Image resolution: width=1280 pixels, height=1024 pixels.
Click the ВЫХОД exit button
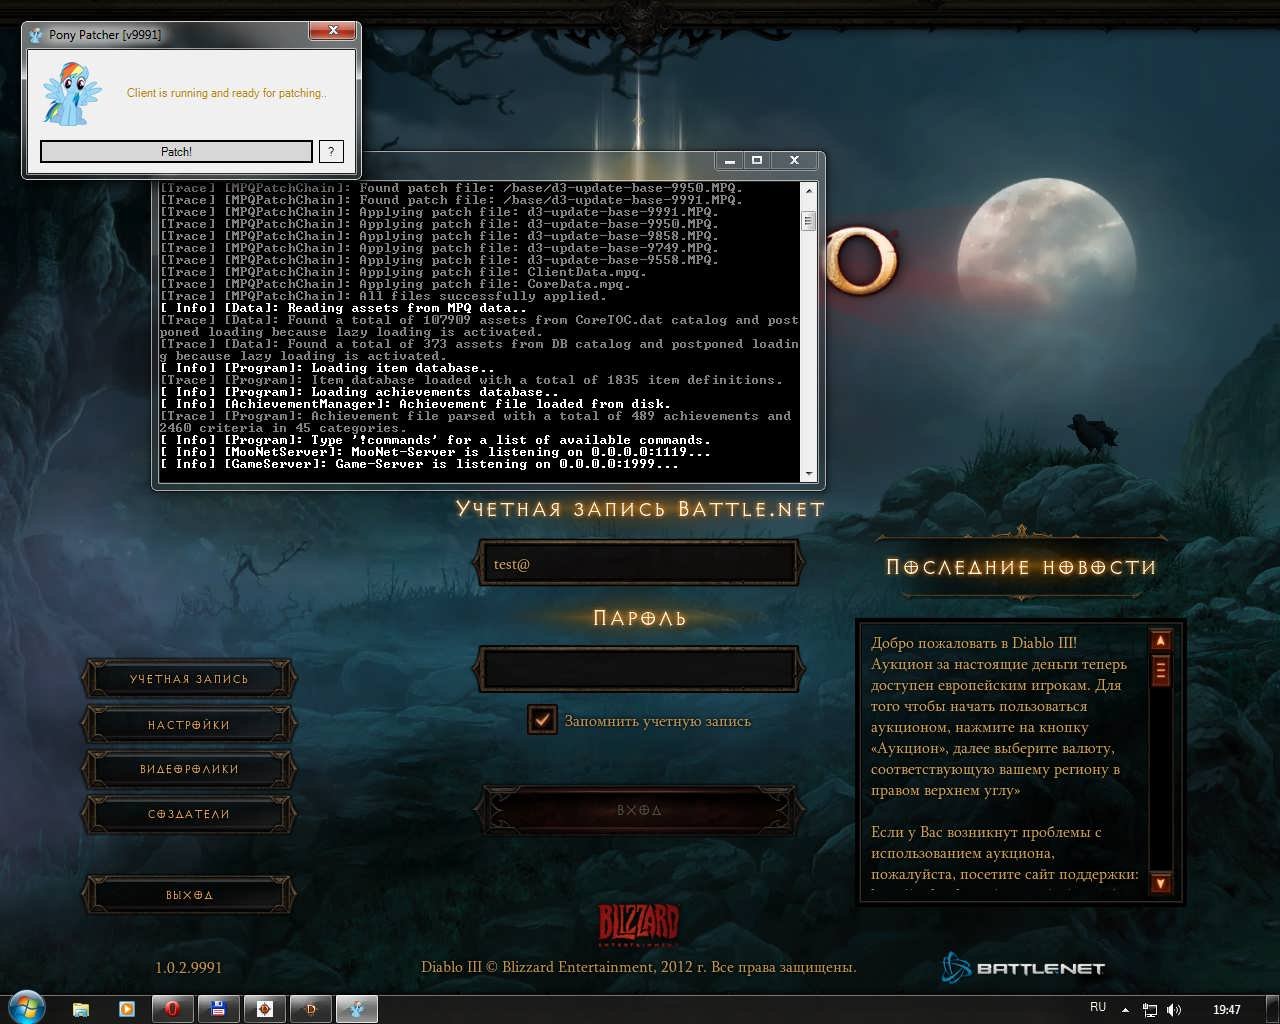189,895
